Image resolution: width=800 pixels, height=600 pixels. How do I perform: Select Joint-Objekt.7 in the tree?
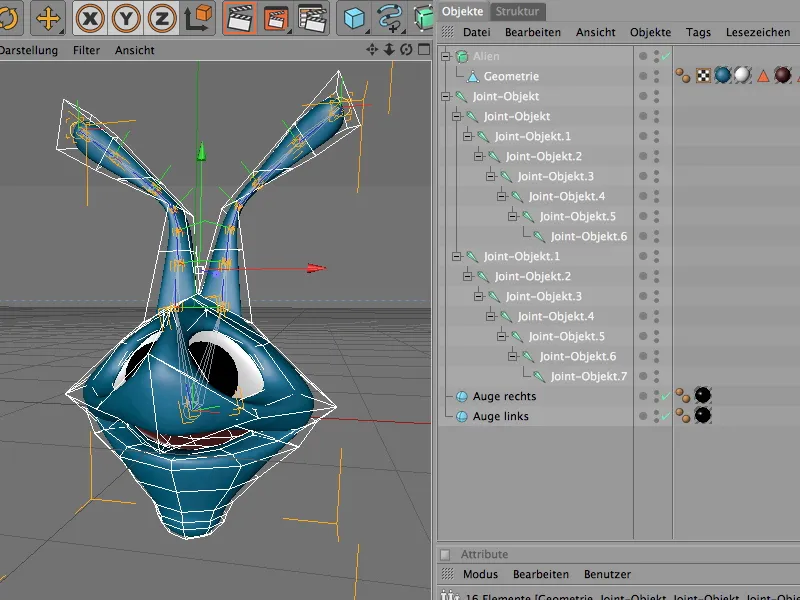[x=588, y=376]
